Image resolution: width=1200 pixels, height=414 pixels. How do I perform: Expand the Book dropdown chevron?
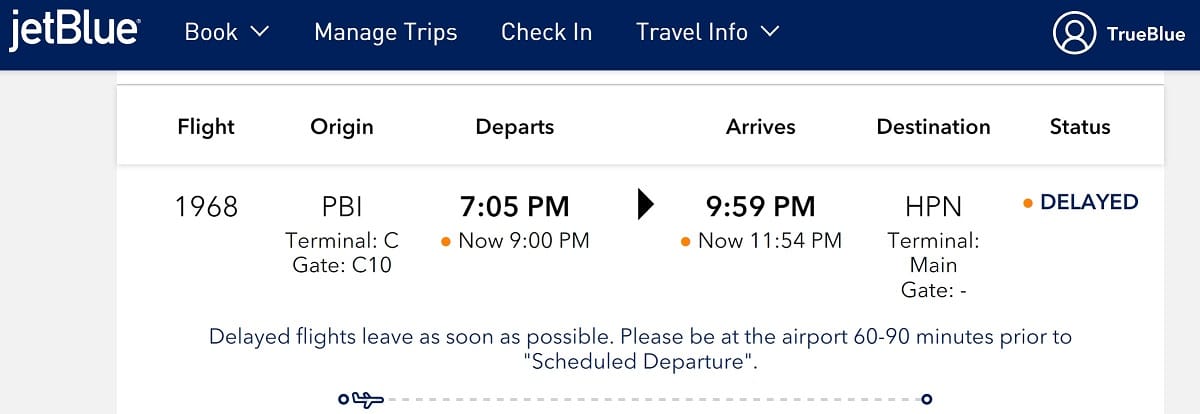point(259,33)
